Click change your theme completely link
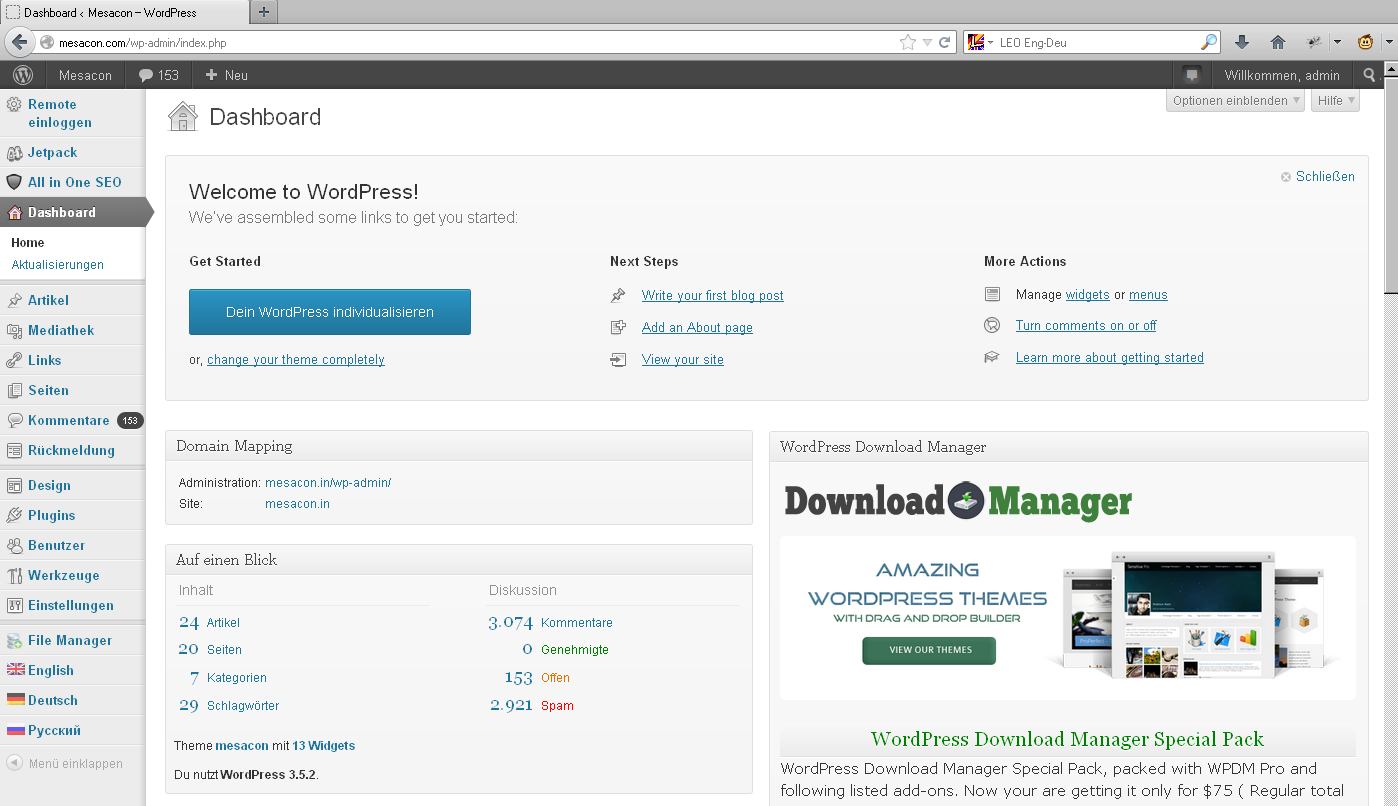1398x806 pixels. tap(296, 360)
